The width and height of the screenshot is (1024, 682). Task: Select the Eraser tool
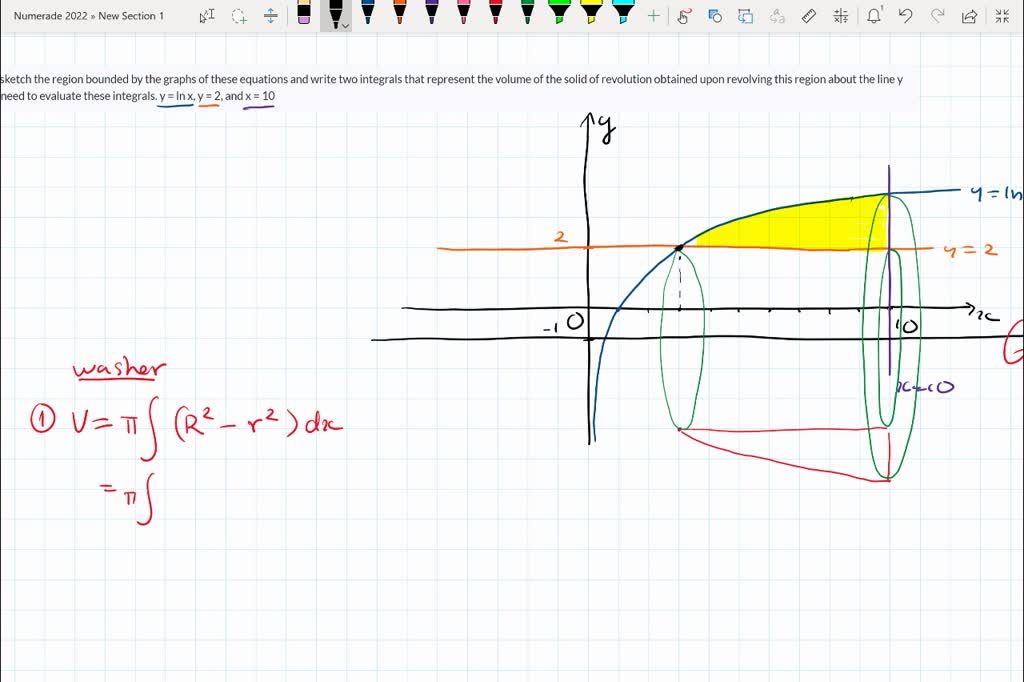303,14
